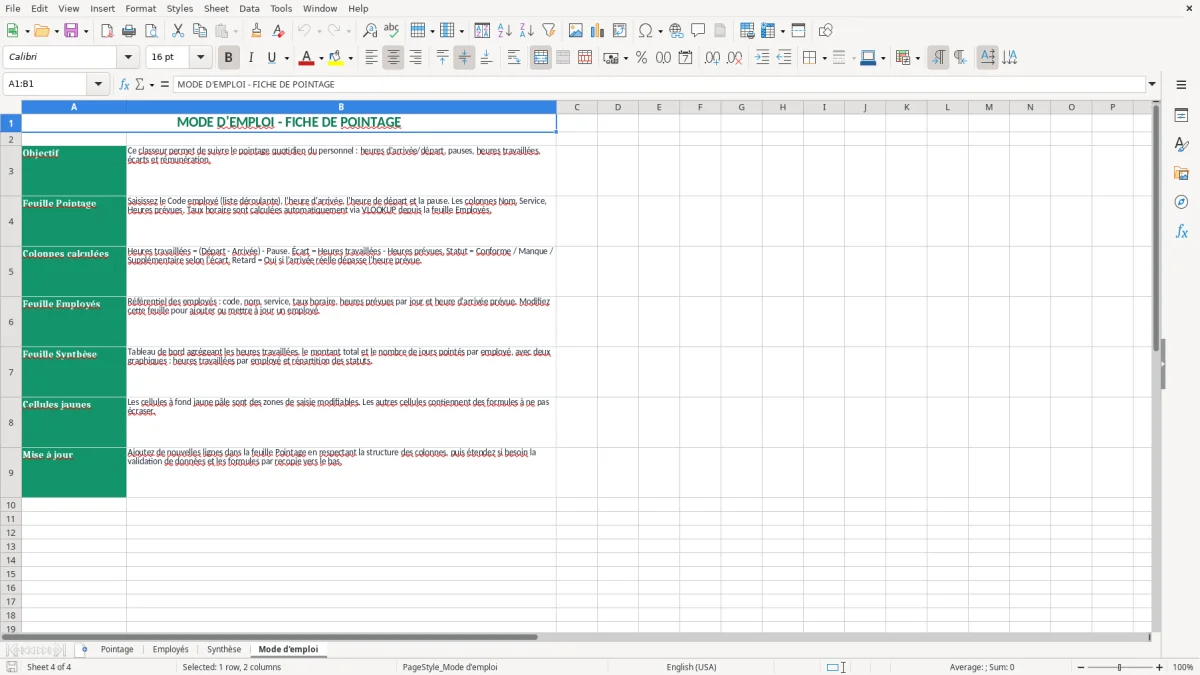Insert Special Character omega icon
Viewport: 1200px width, 675px height.
645,31
